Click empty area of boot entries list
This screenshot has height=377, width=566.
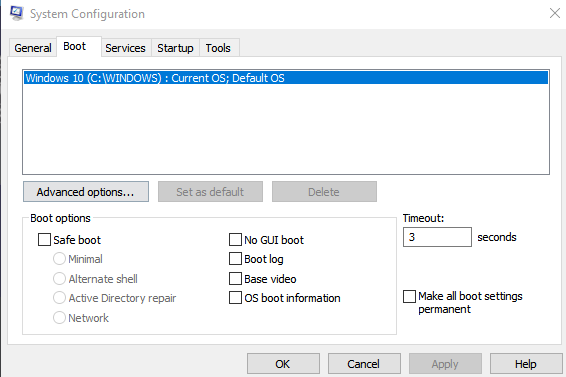point(286,130)
